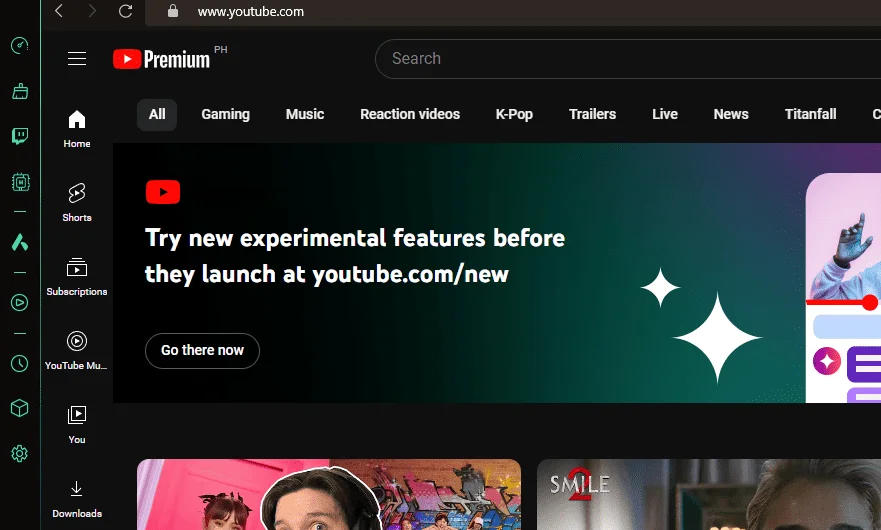Select the News filter chip

731,115
